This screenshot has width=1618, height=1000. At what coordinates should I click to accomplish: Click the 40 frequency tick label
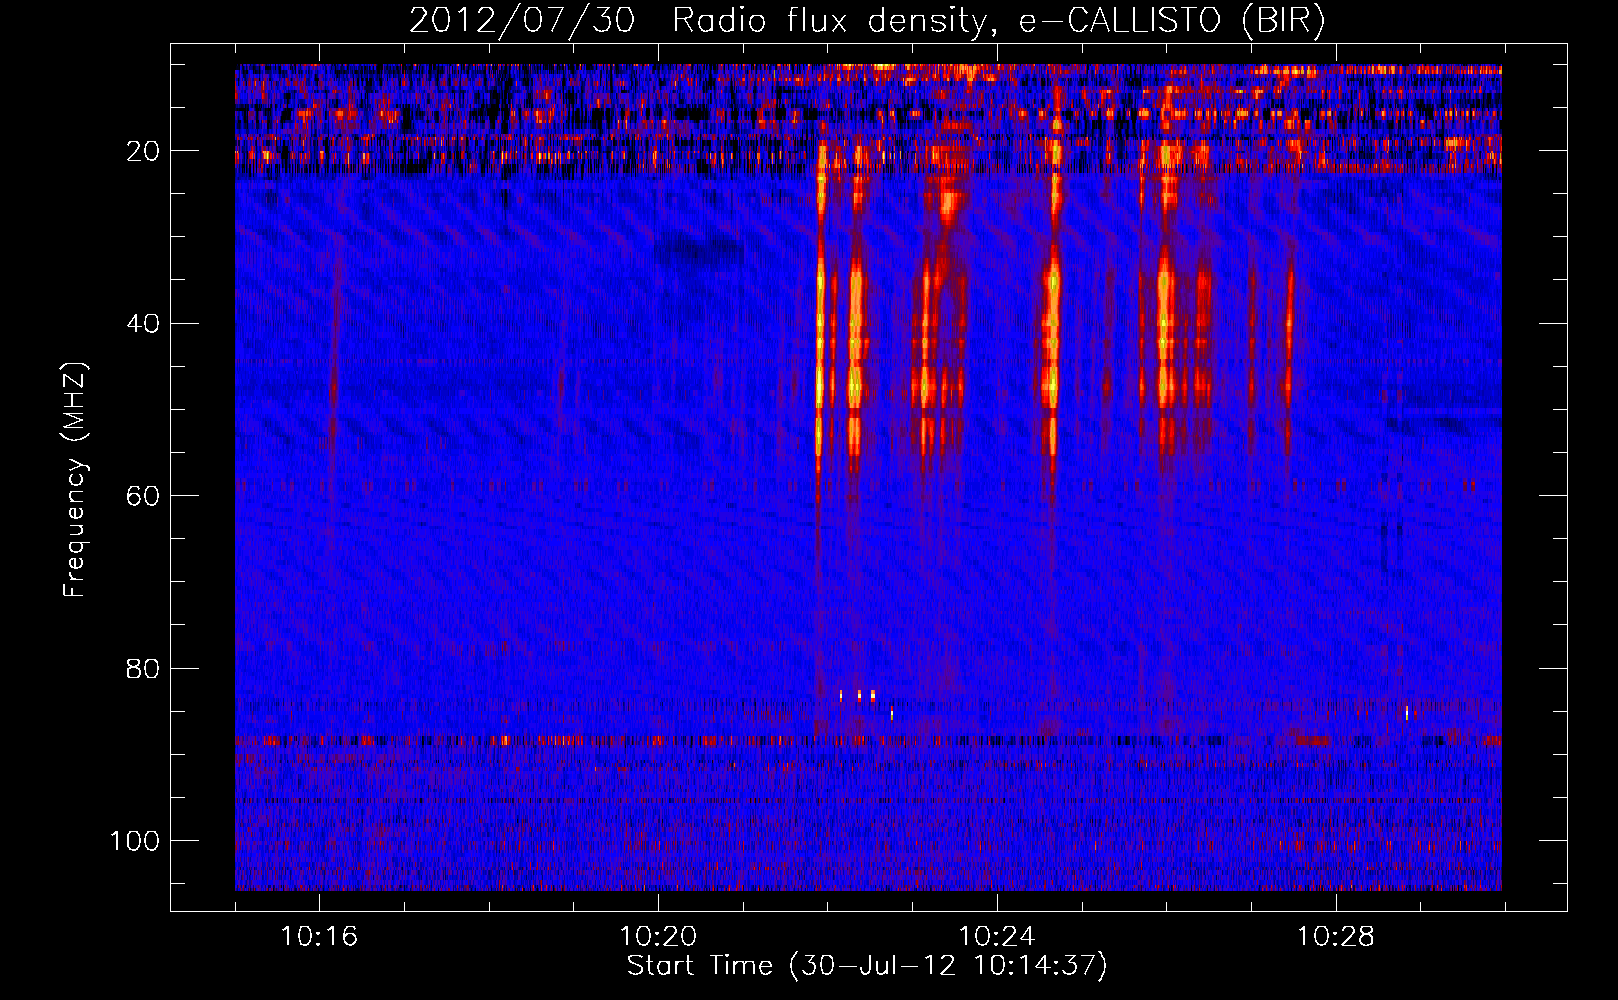(x=144, y=323)
